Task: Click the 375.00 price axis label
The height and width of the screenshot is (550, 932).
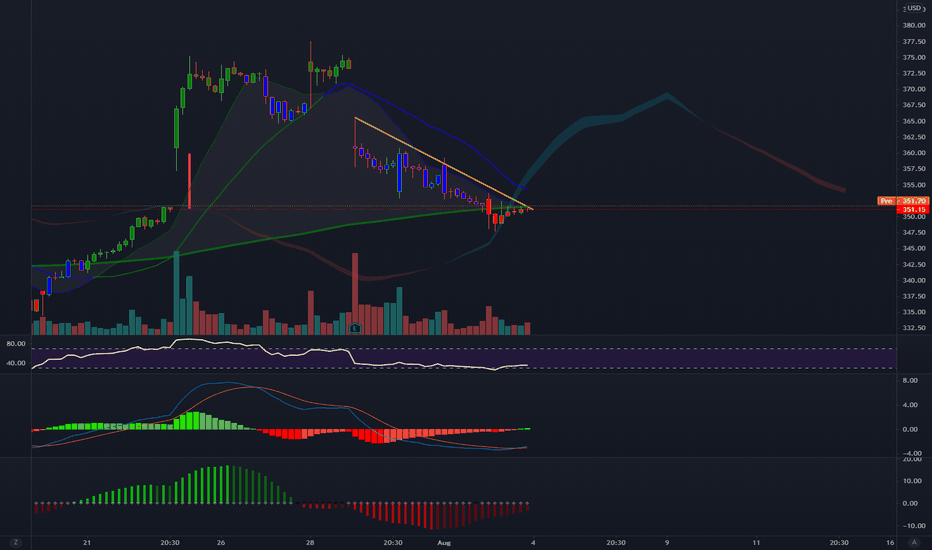Action: [914, 58]
